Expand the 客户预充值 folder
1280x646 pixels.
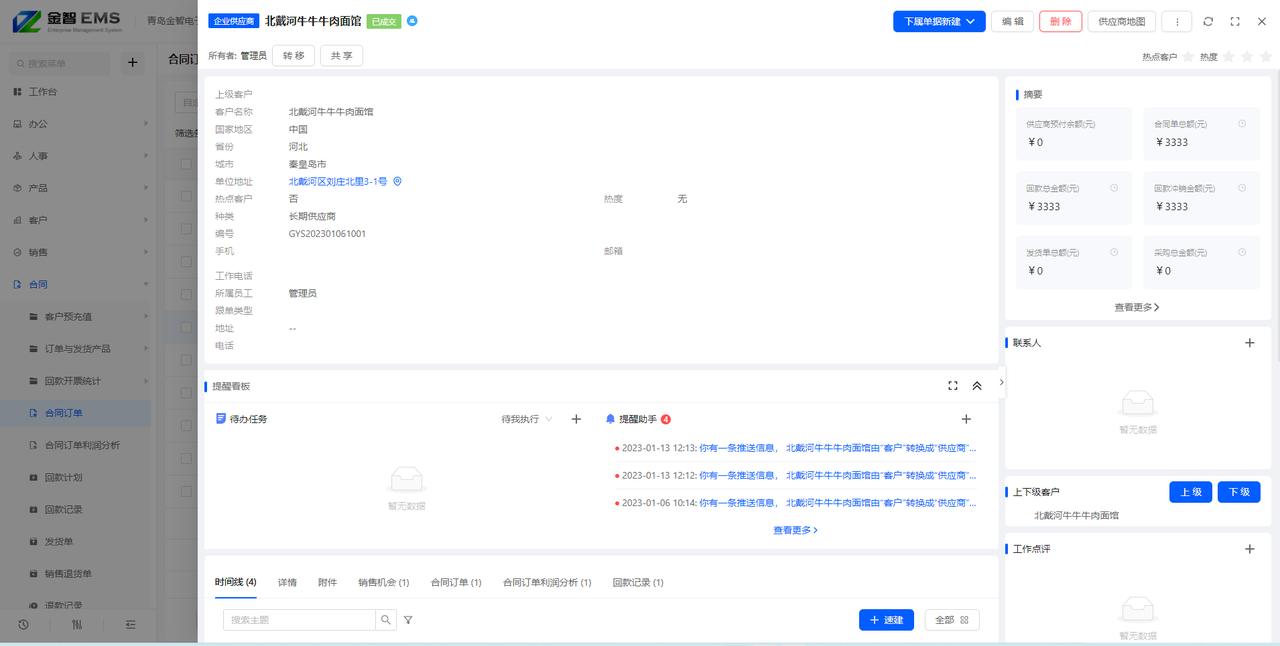pyautogui.click(x=78, y=316)
